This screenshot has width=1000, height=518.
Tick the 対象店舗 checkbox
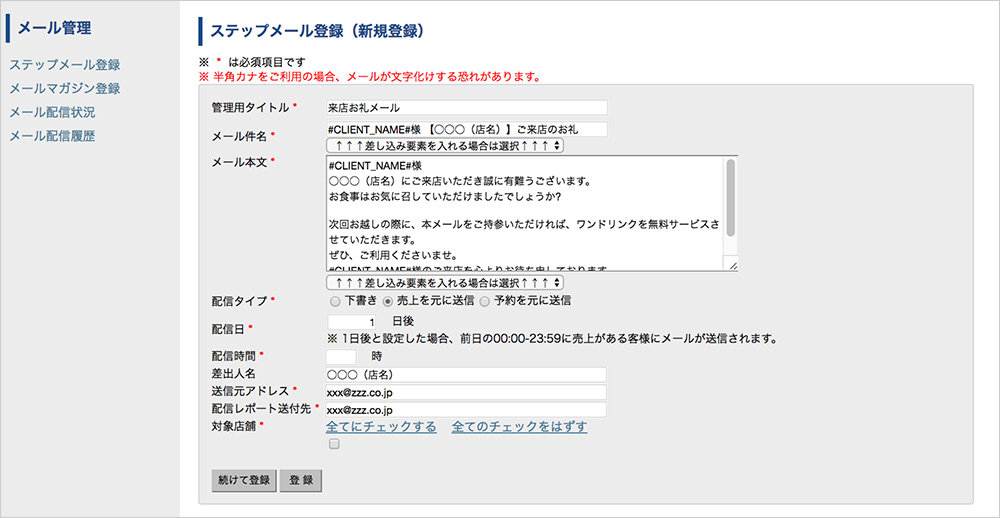334,444
